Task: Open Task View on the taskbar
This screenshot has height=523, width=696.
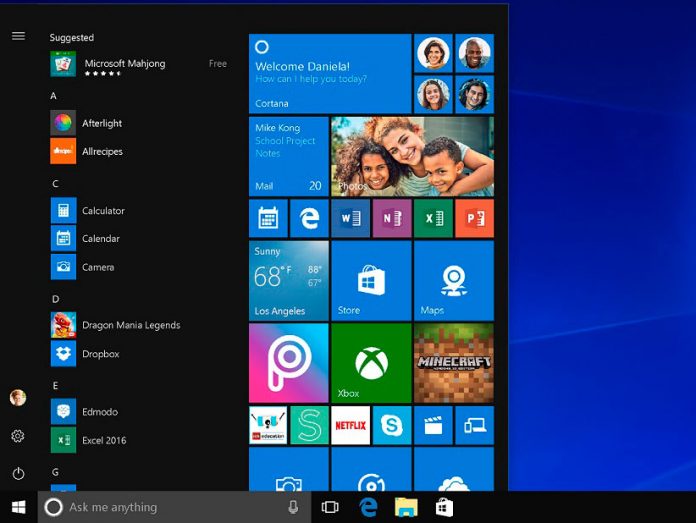Action: tap(330, 507)
